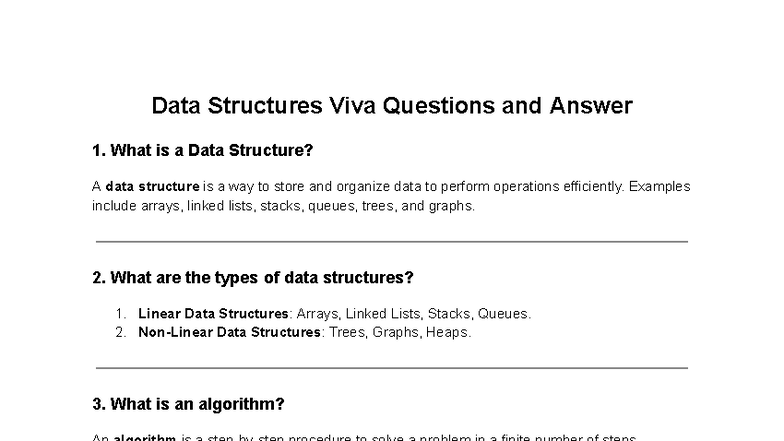Image resolution: width=784 pixels, height=441 pixels.
Task: Click the document title "Data Structures Viva Questions and Answer"
Action: click(x=391, y=106)
